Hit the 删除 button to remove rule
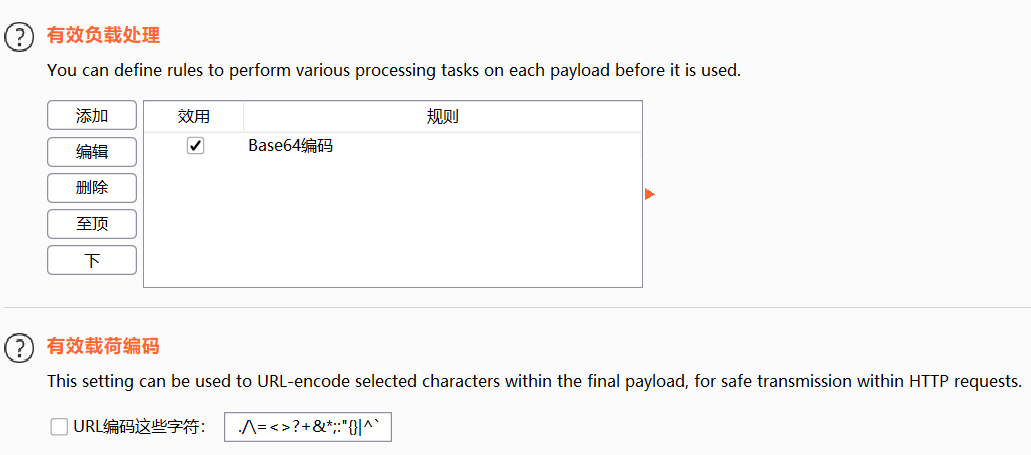1031x455 pixels. click(92, 188)
